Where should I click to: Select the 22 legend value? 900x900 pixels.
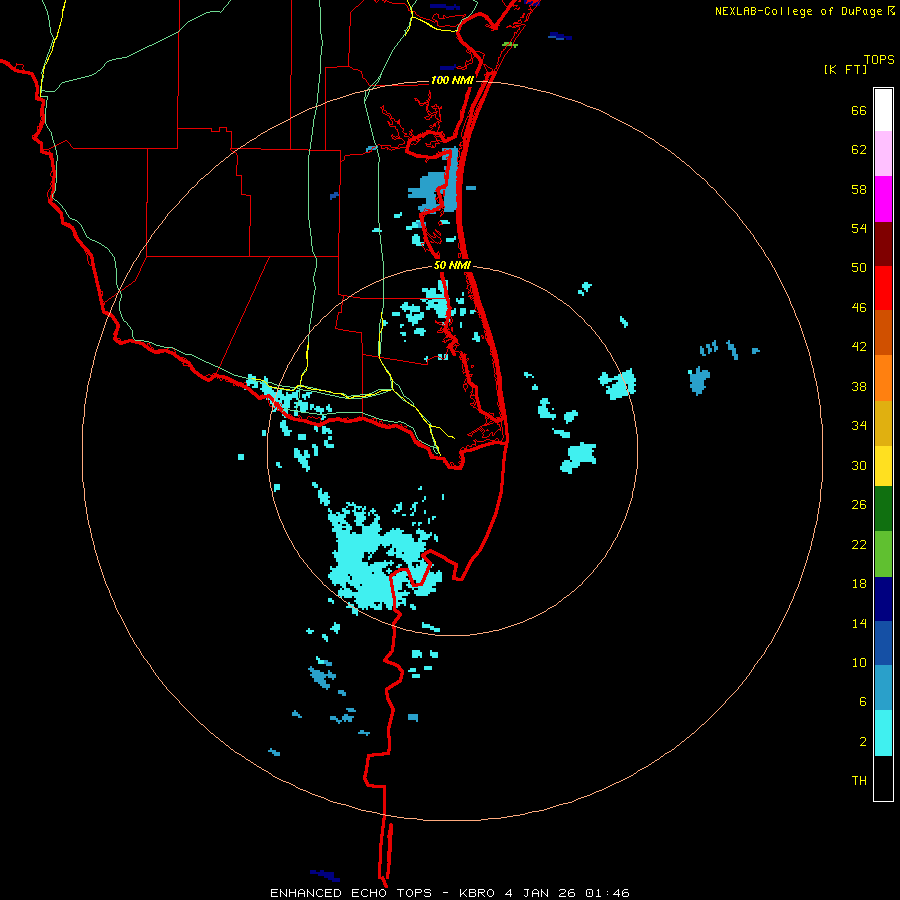point(859,544)
